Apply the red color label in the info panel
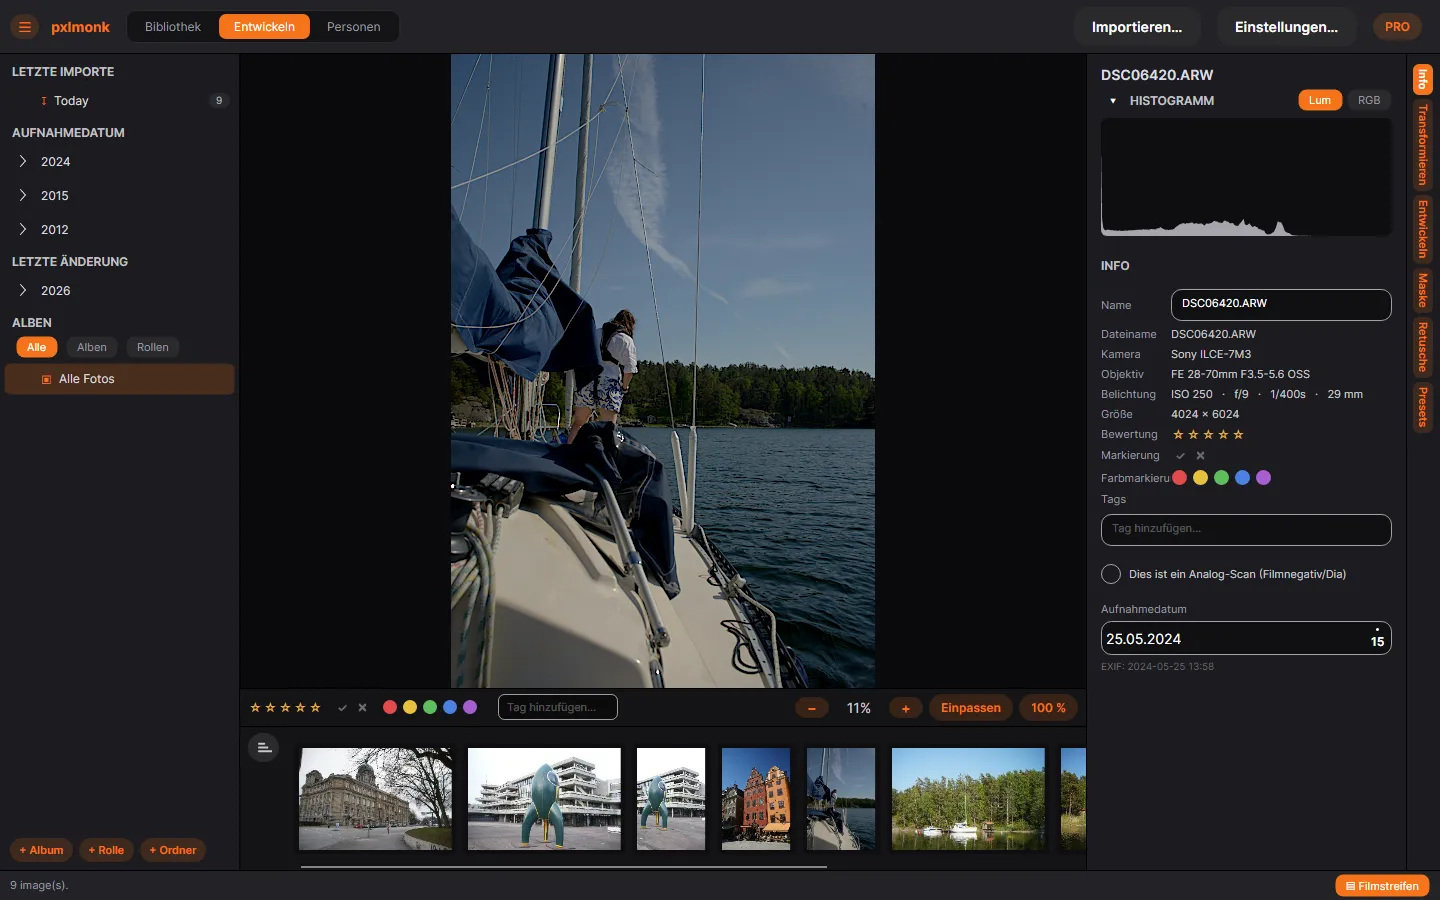 (x=1180, y=478)
